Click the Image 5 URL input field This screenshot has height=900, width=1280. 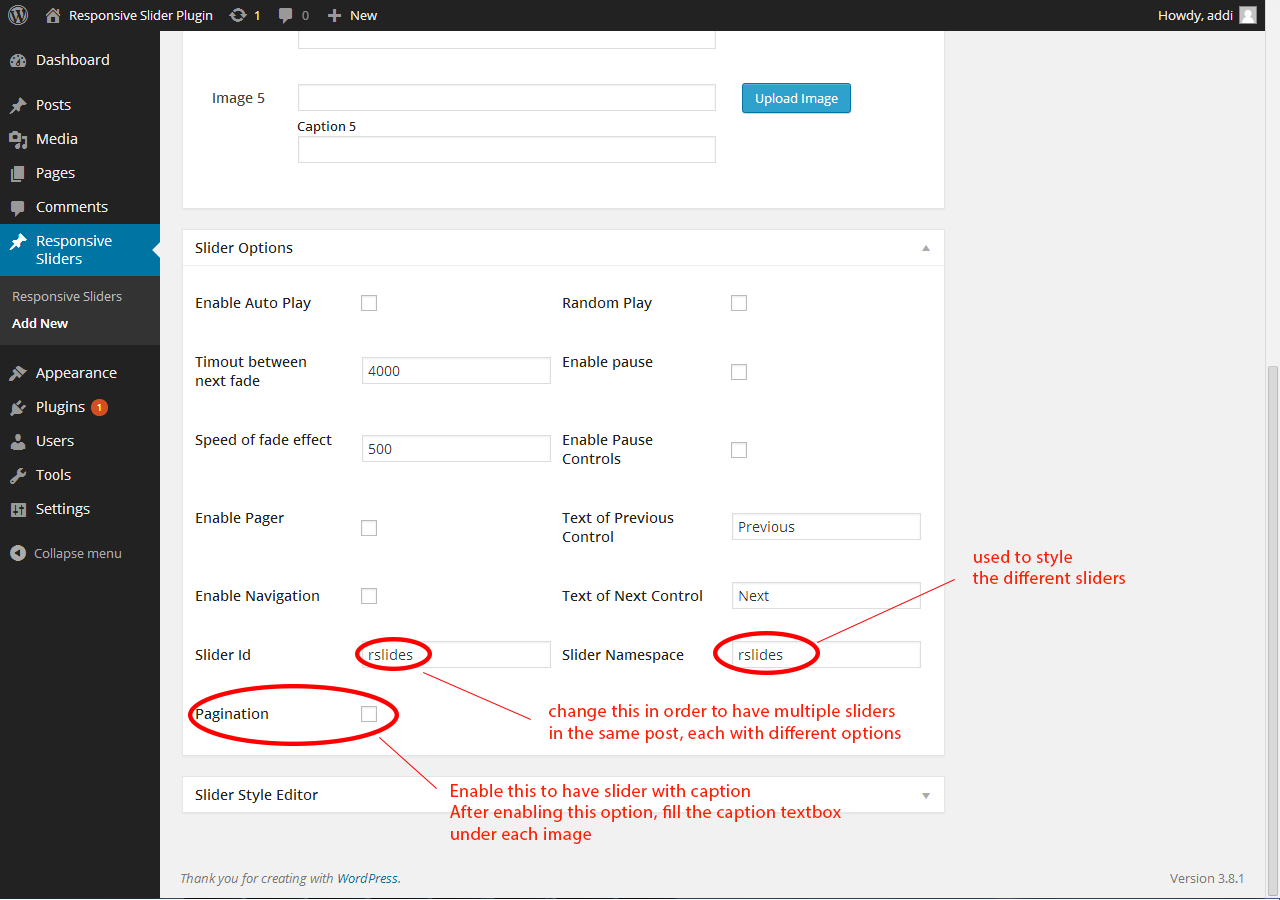coord(507,97)
